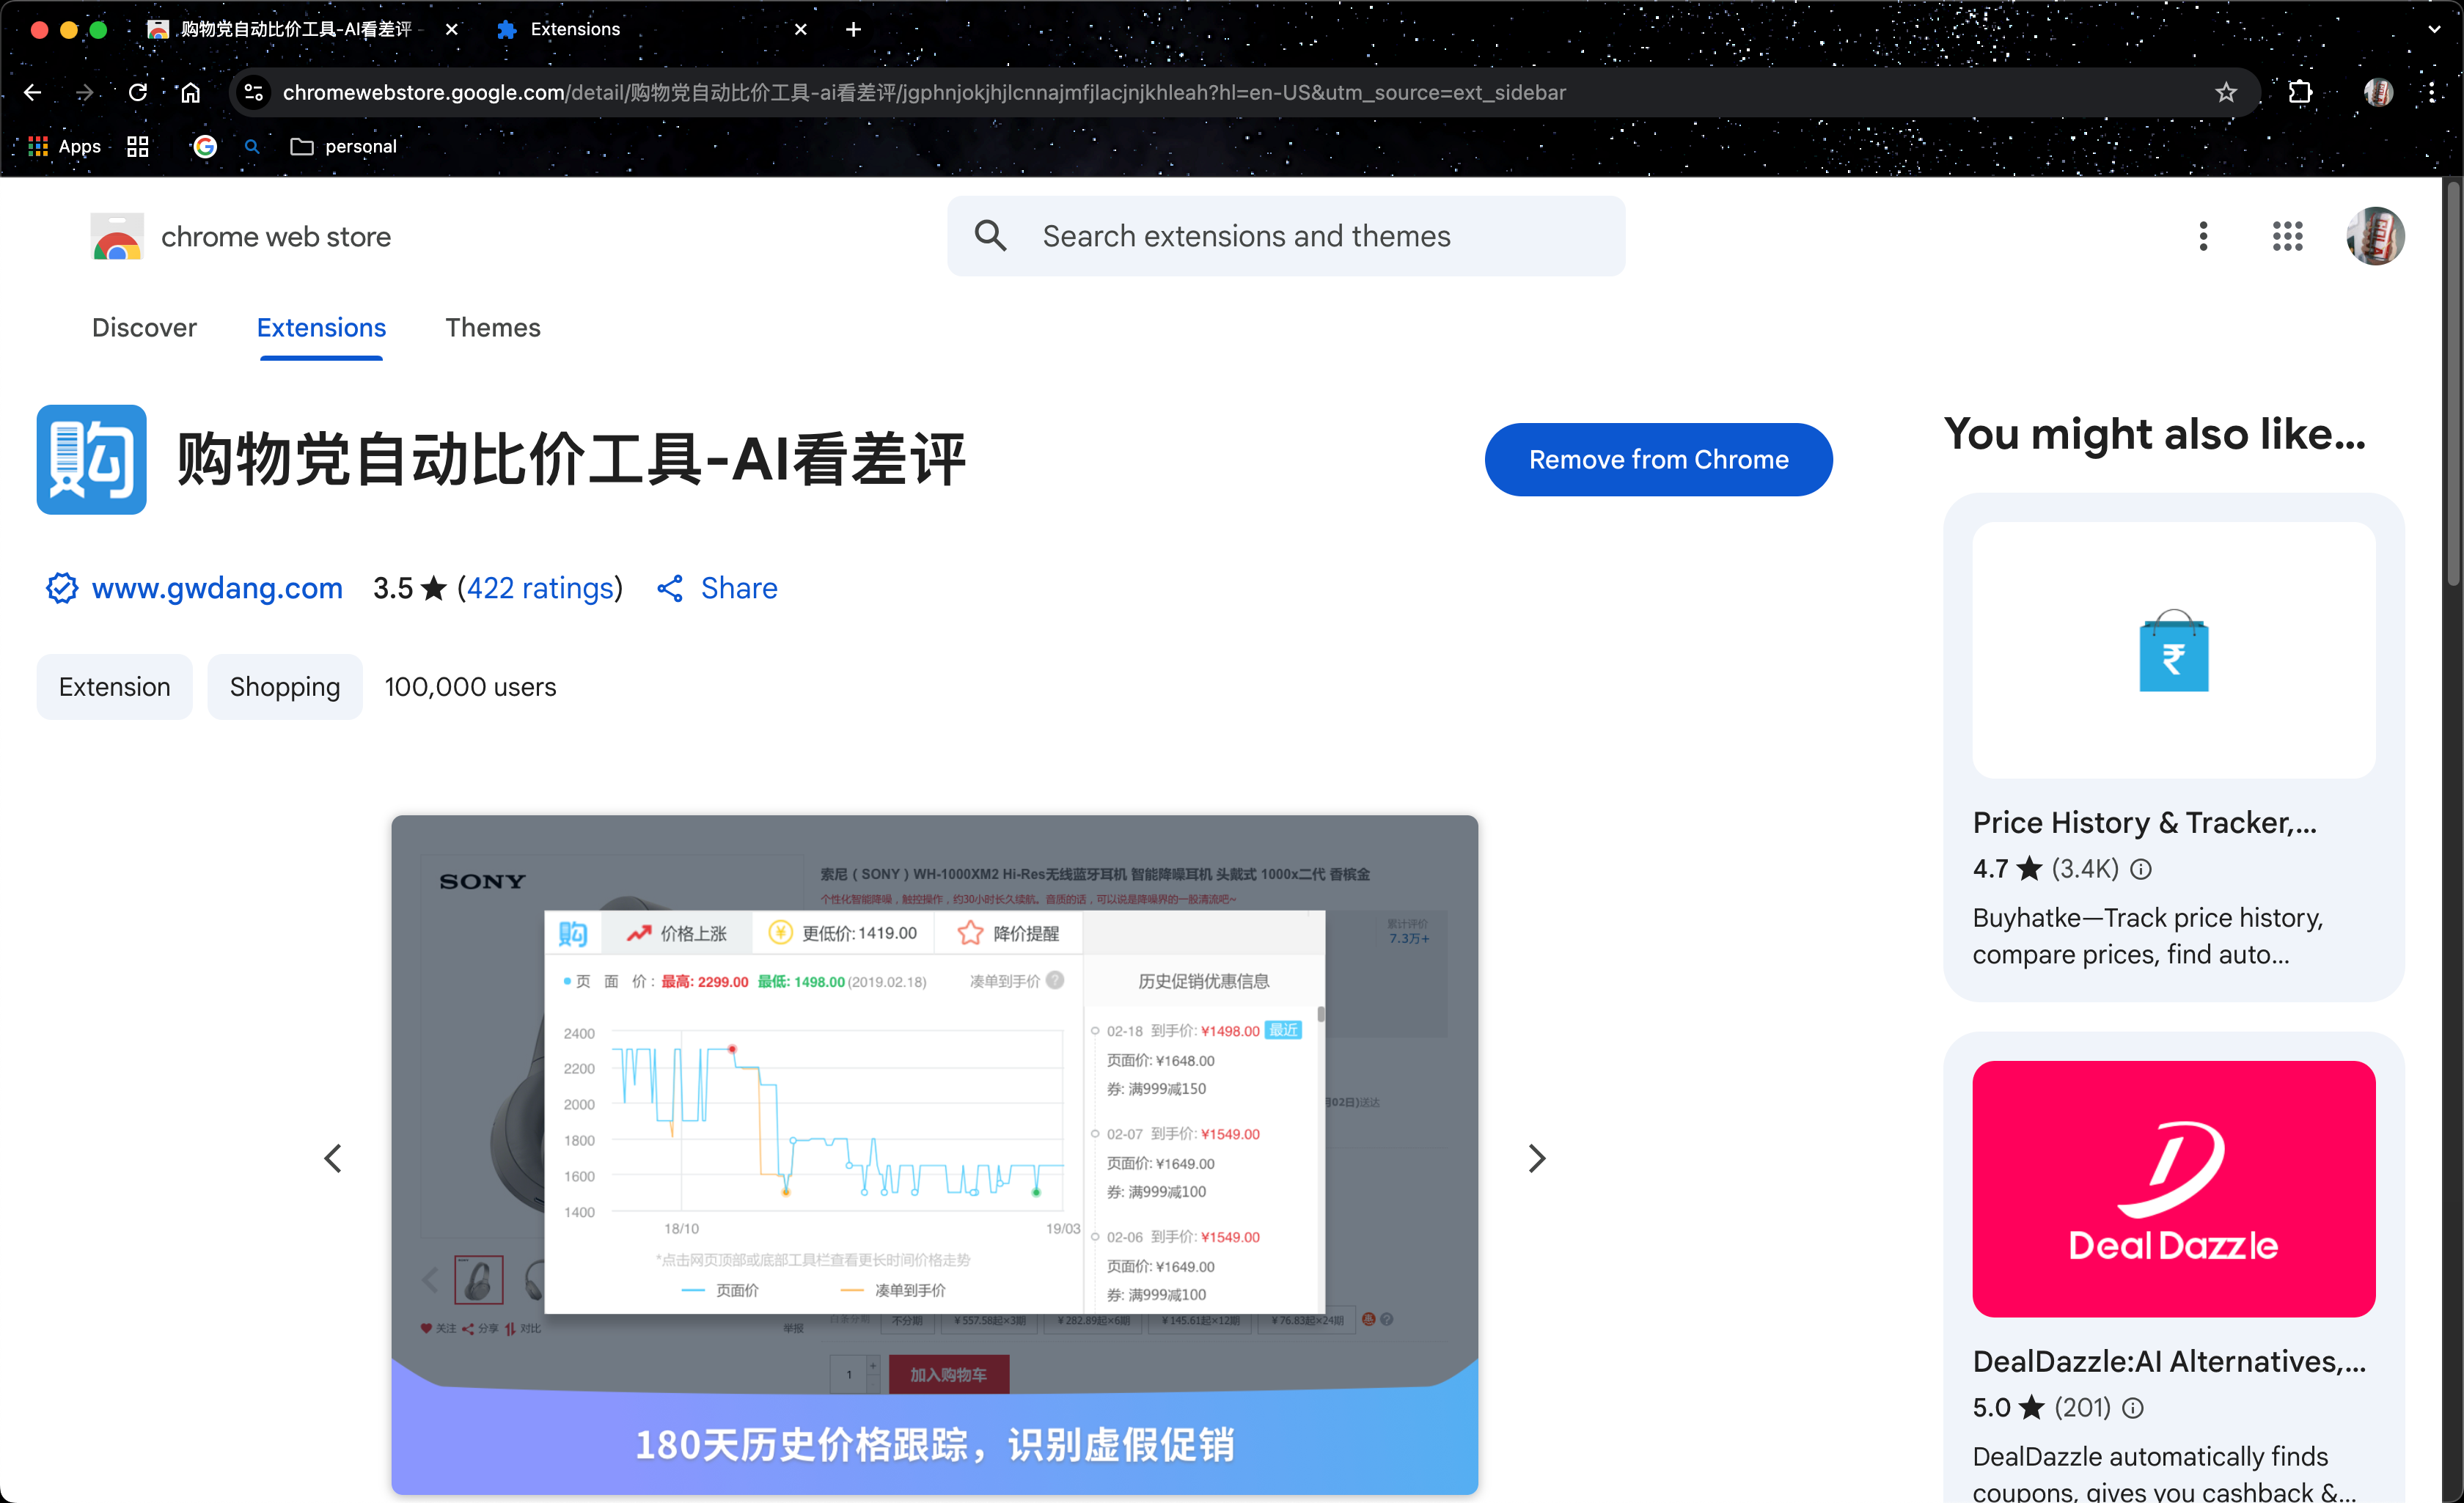Viewport: 2464px width, 1503px height.
Task: Open Google apps grid icon
Action: click(x=2287, y=236)
